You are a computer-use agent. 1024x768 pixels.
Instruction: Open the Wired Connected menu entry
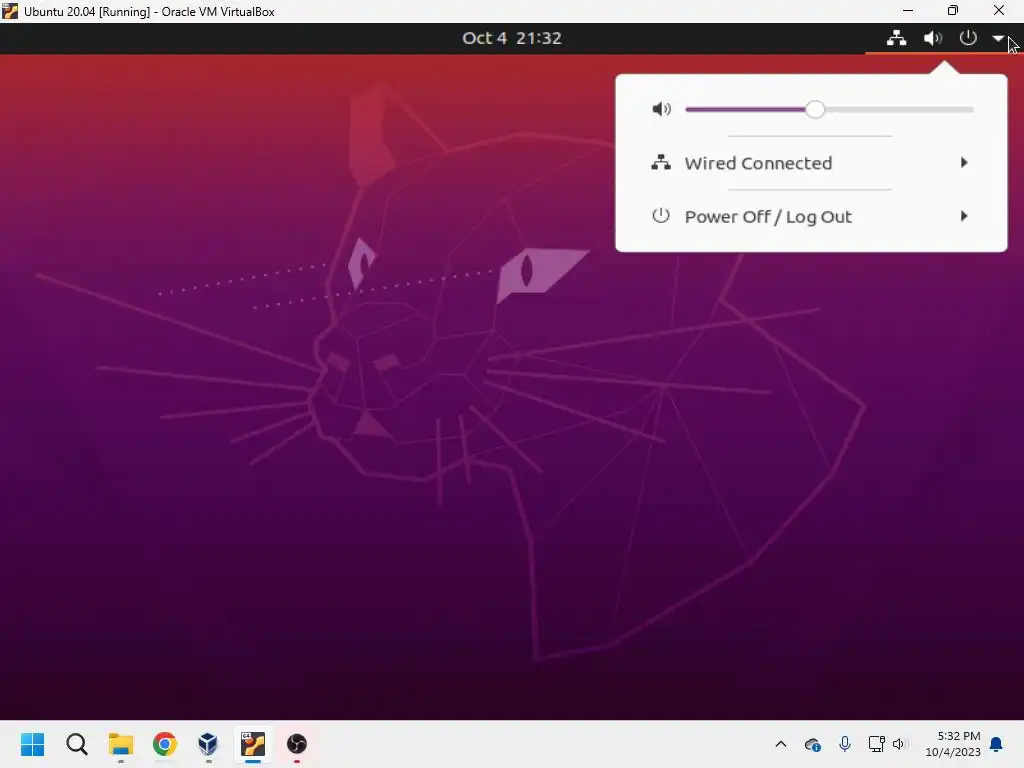click(811, 163)
